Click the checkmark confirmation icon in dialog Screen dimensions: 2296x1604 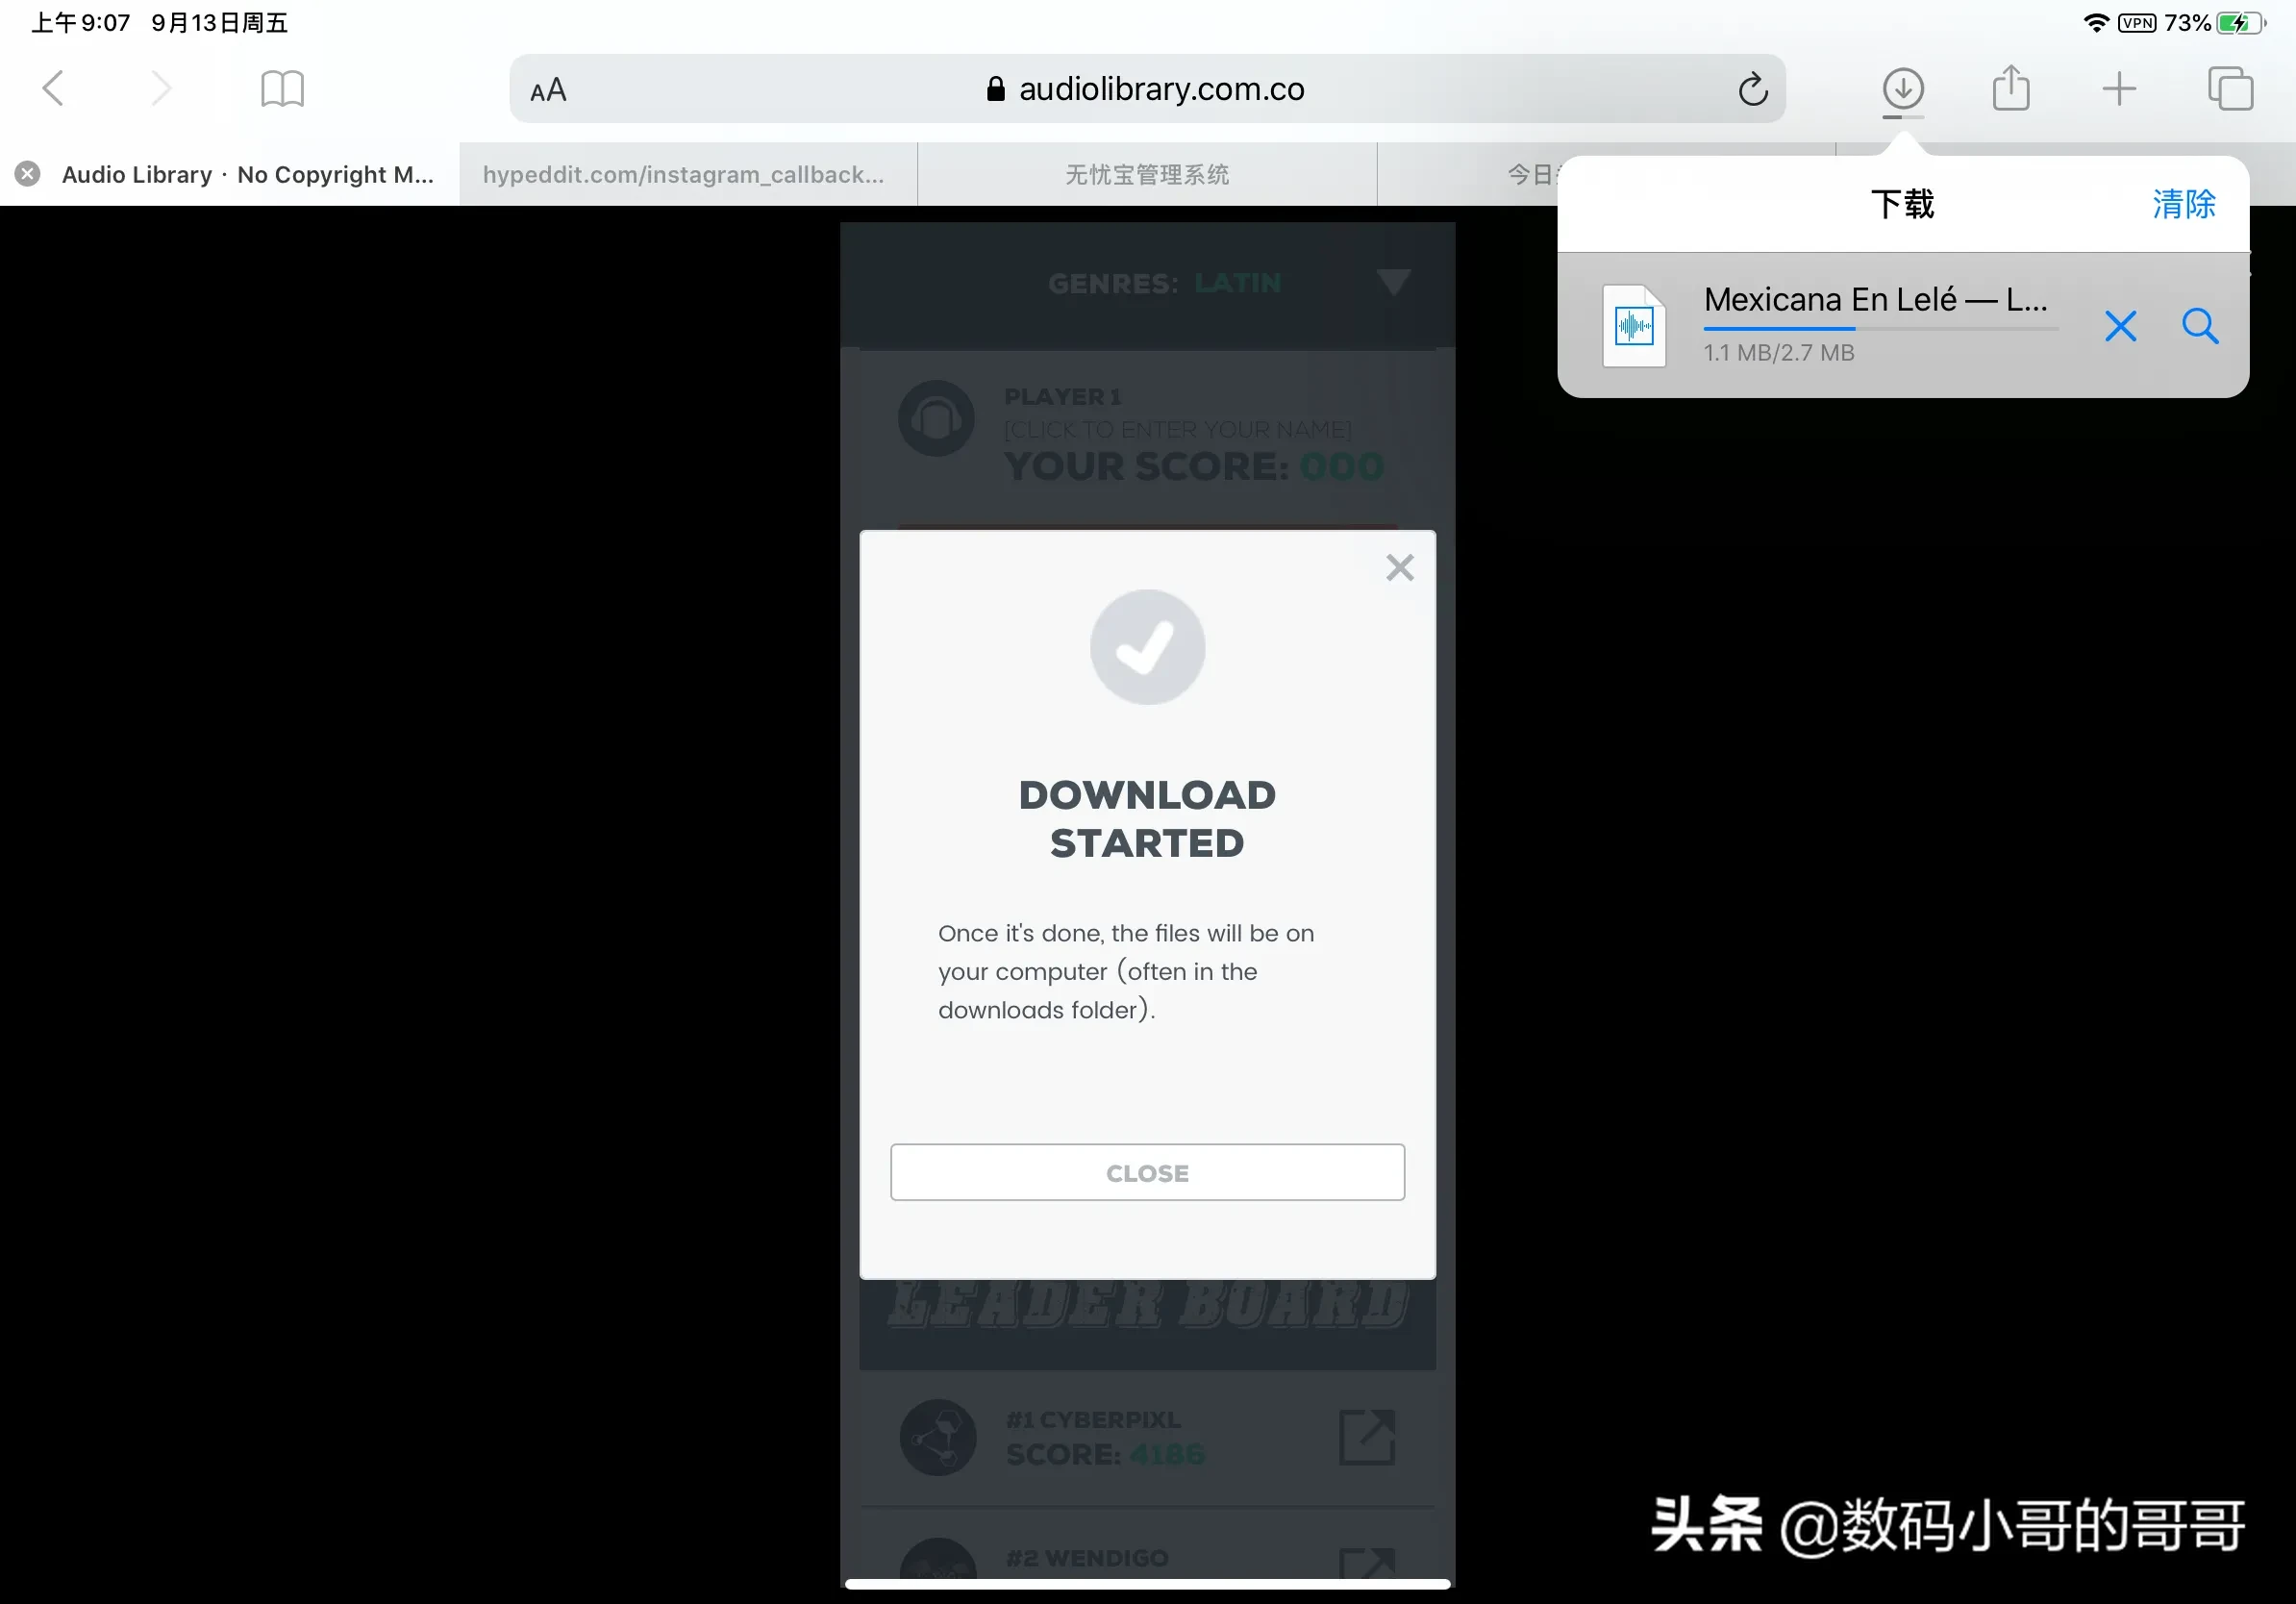click(1148, 647)
